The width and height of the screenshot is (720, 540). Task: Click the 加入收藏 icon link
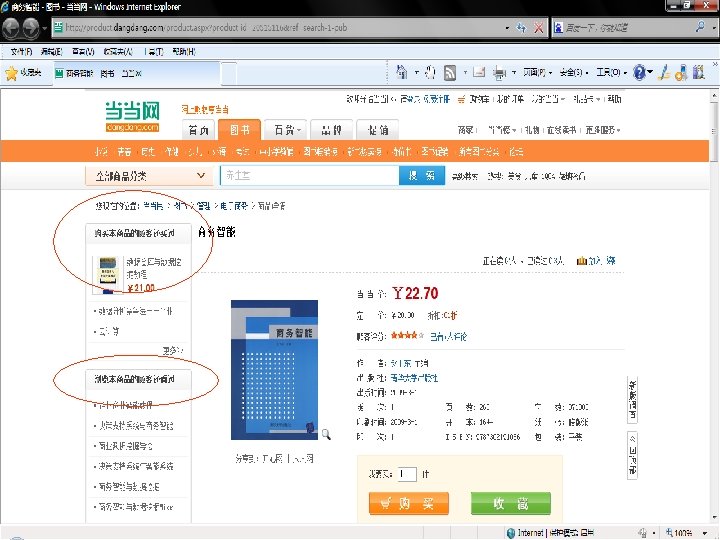(596, 261)
